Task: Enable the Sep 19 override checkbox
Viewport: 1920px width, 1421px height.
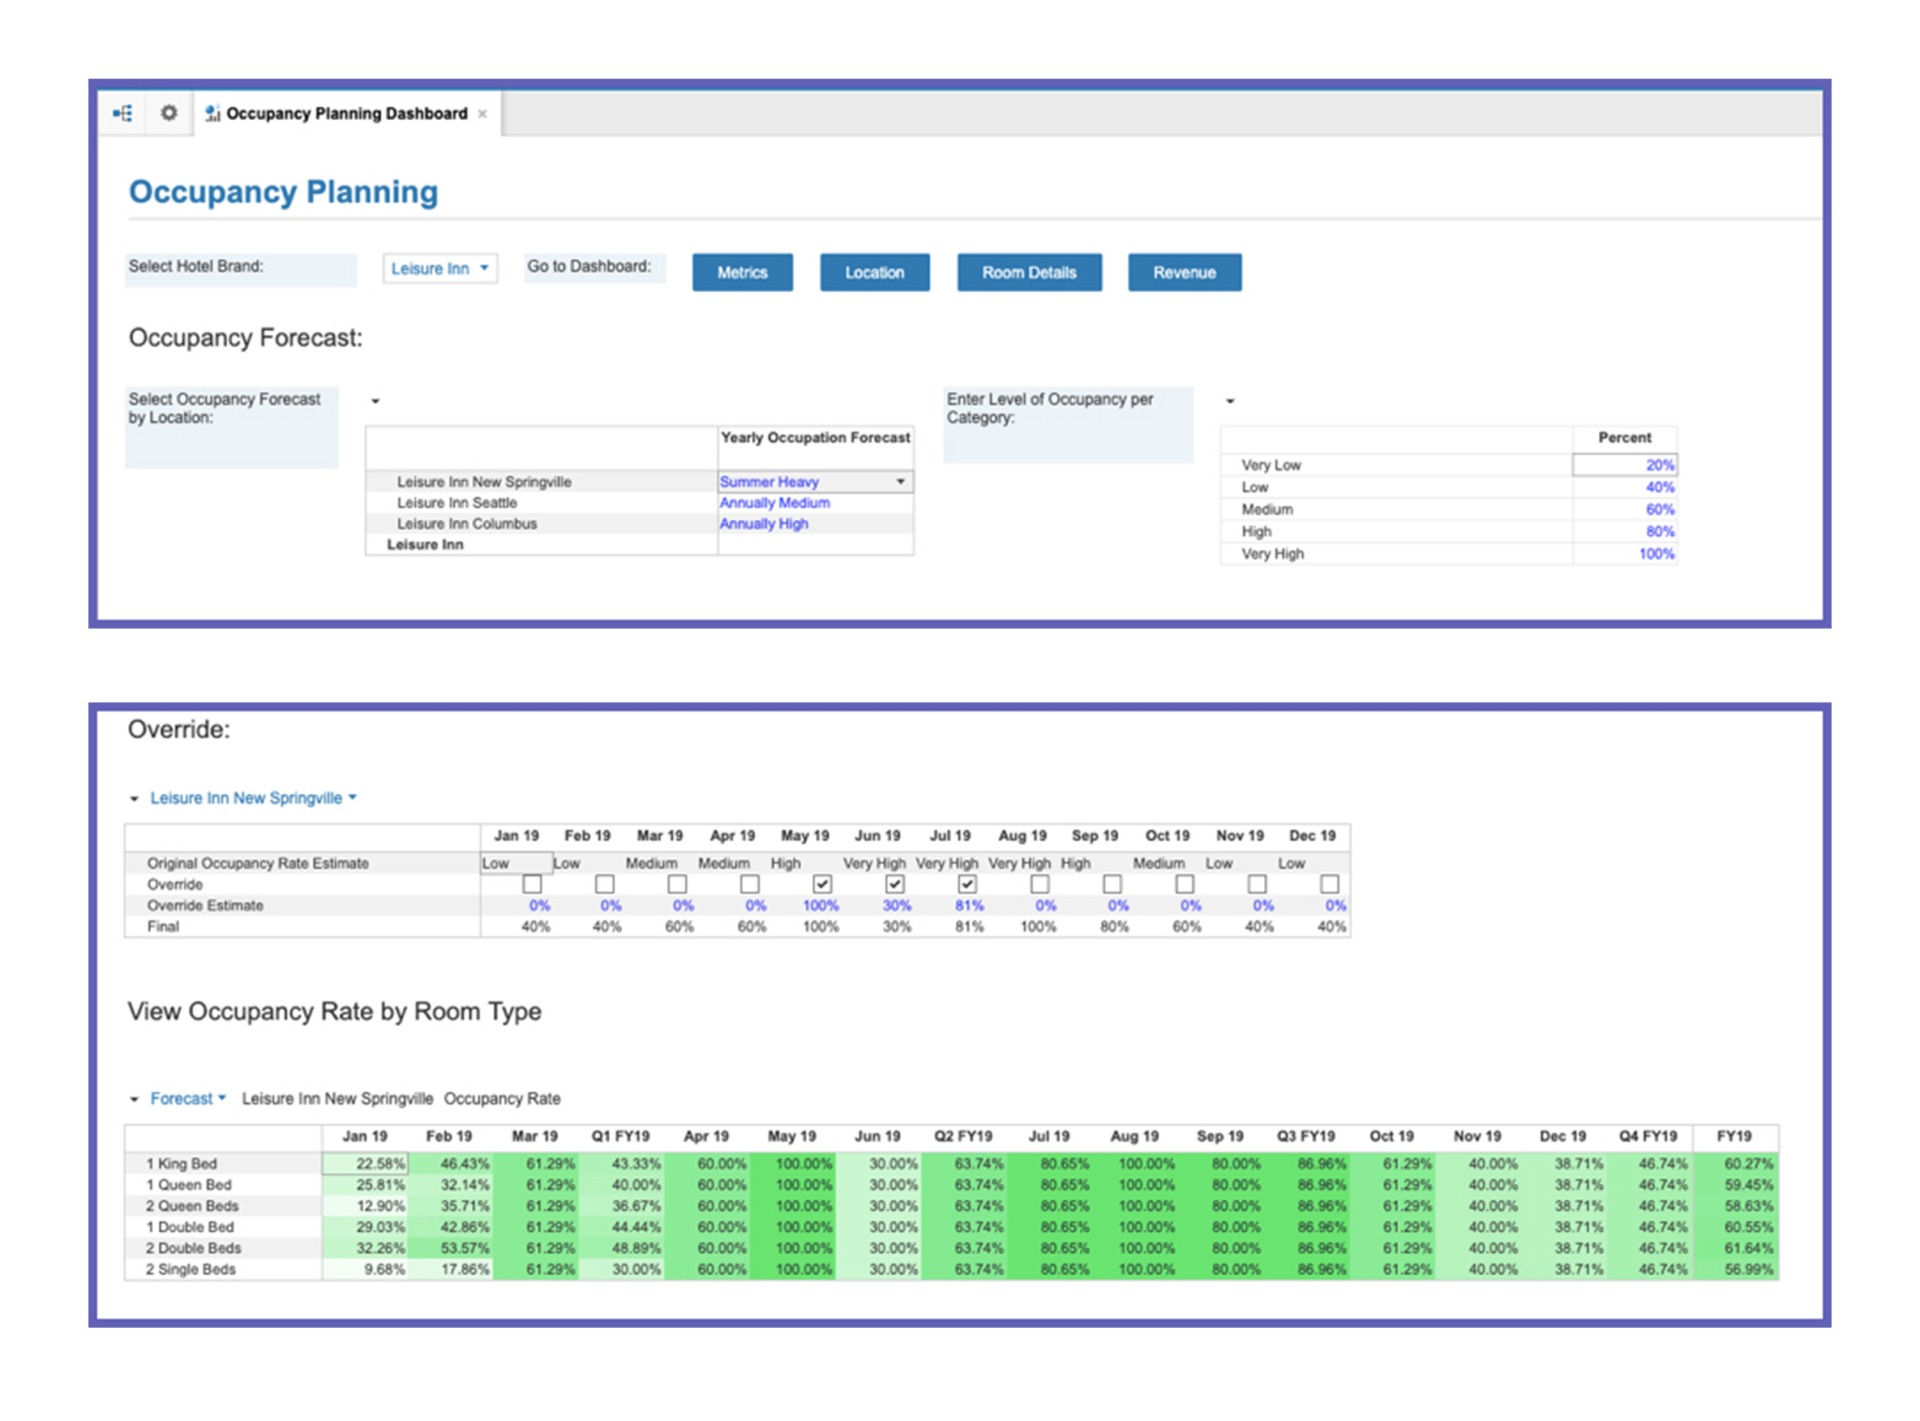Action: (x=1112, y=884)
